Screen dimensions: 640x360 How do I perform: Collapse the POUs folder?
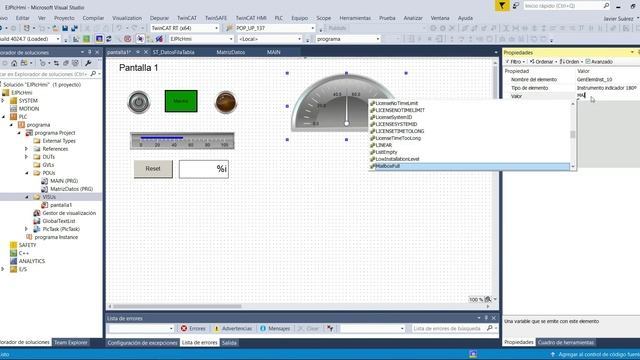coord(27,173)
